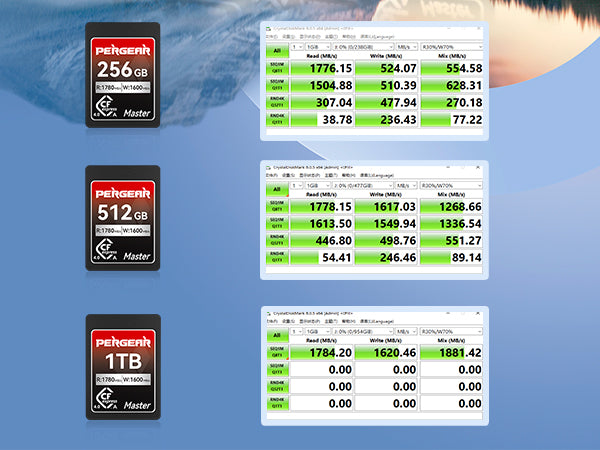Viewport: 600px width, 450px height.
Task: Open the test count dropdown in the bottom window
Action: 296,331
